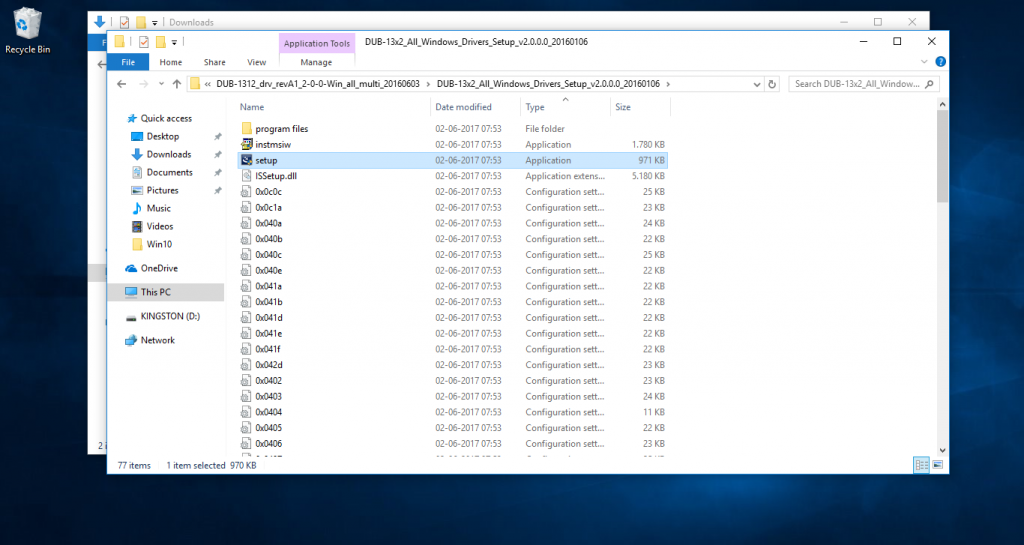Click the Desktop icon in Quick access

[x=136, y=136]
